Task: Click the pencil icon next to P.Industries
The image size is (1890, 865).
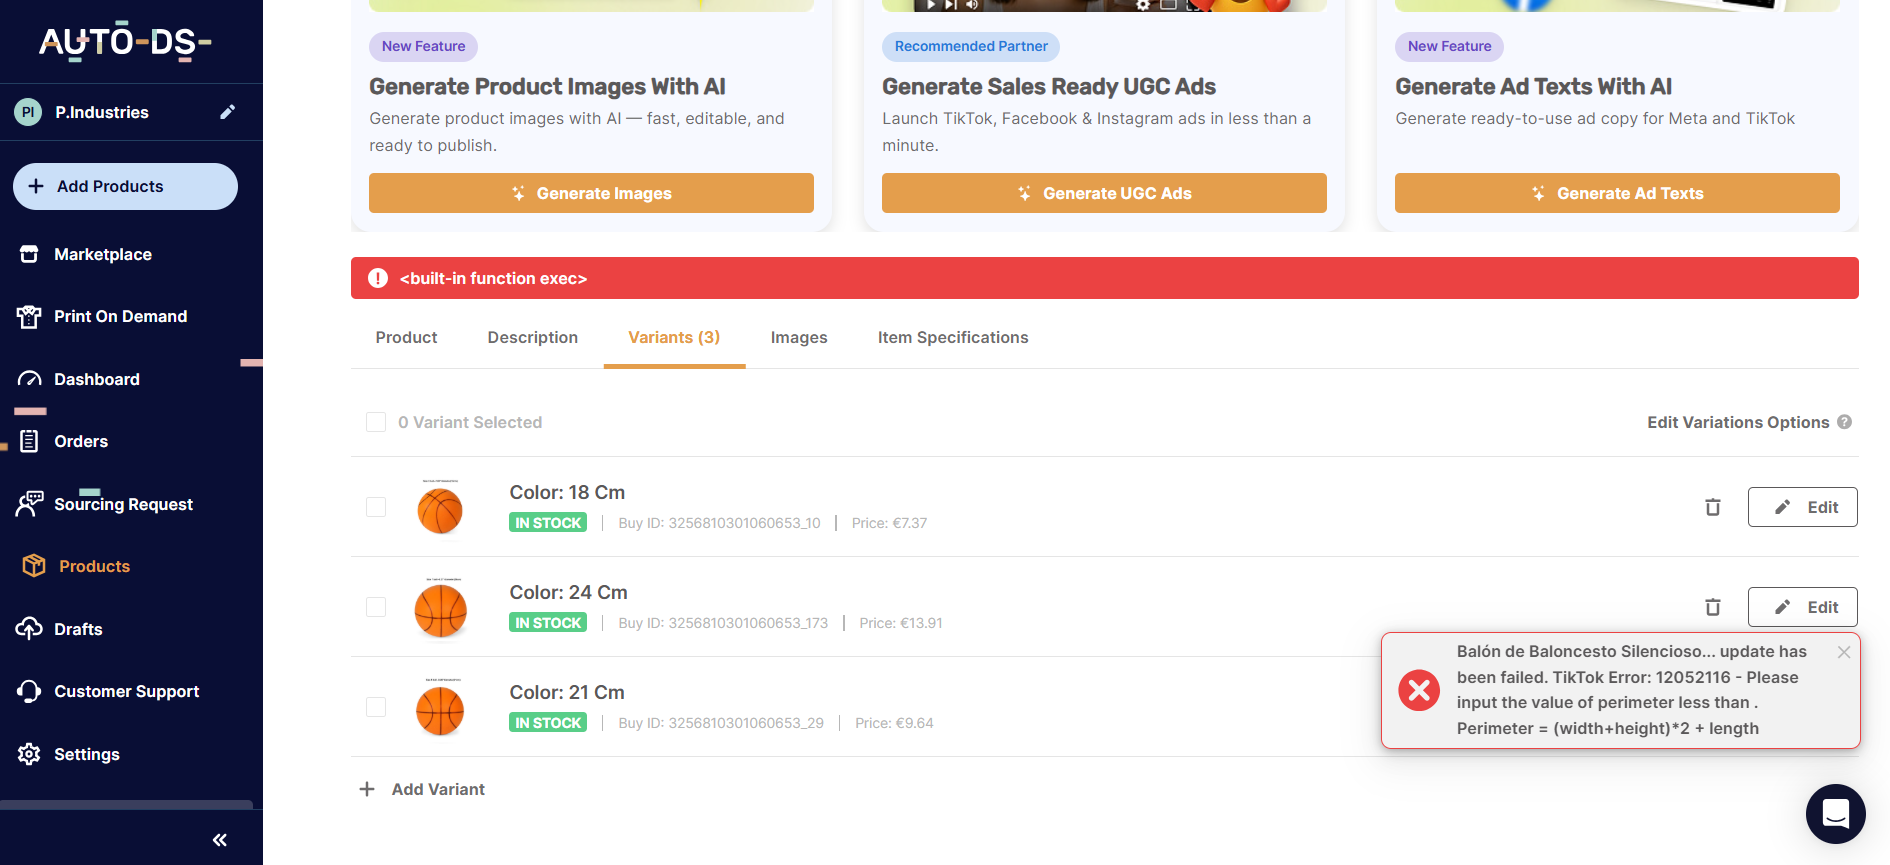Action: (227, 112)
